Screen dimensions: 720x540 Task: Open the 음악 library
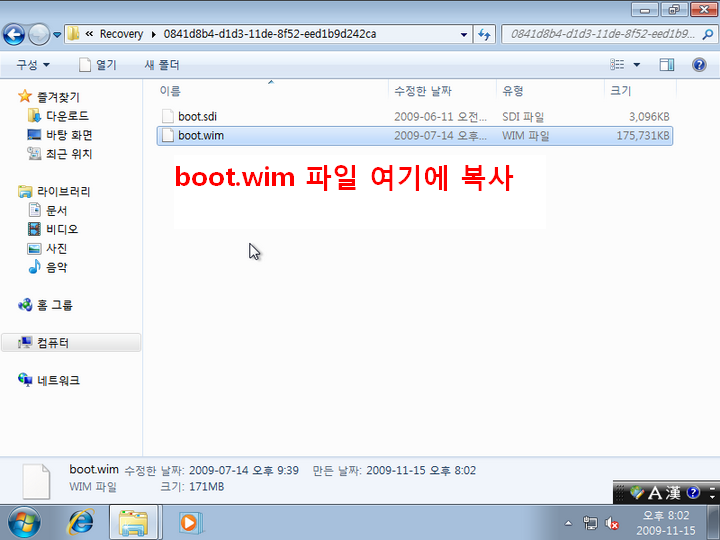click(x=56, y=267)
